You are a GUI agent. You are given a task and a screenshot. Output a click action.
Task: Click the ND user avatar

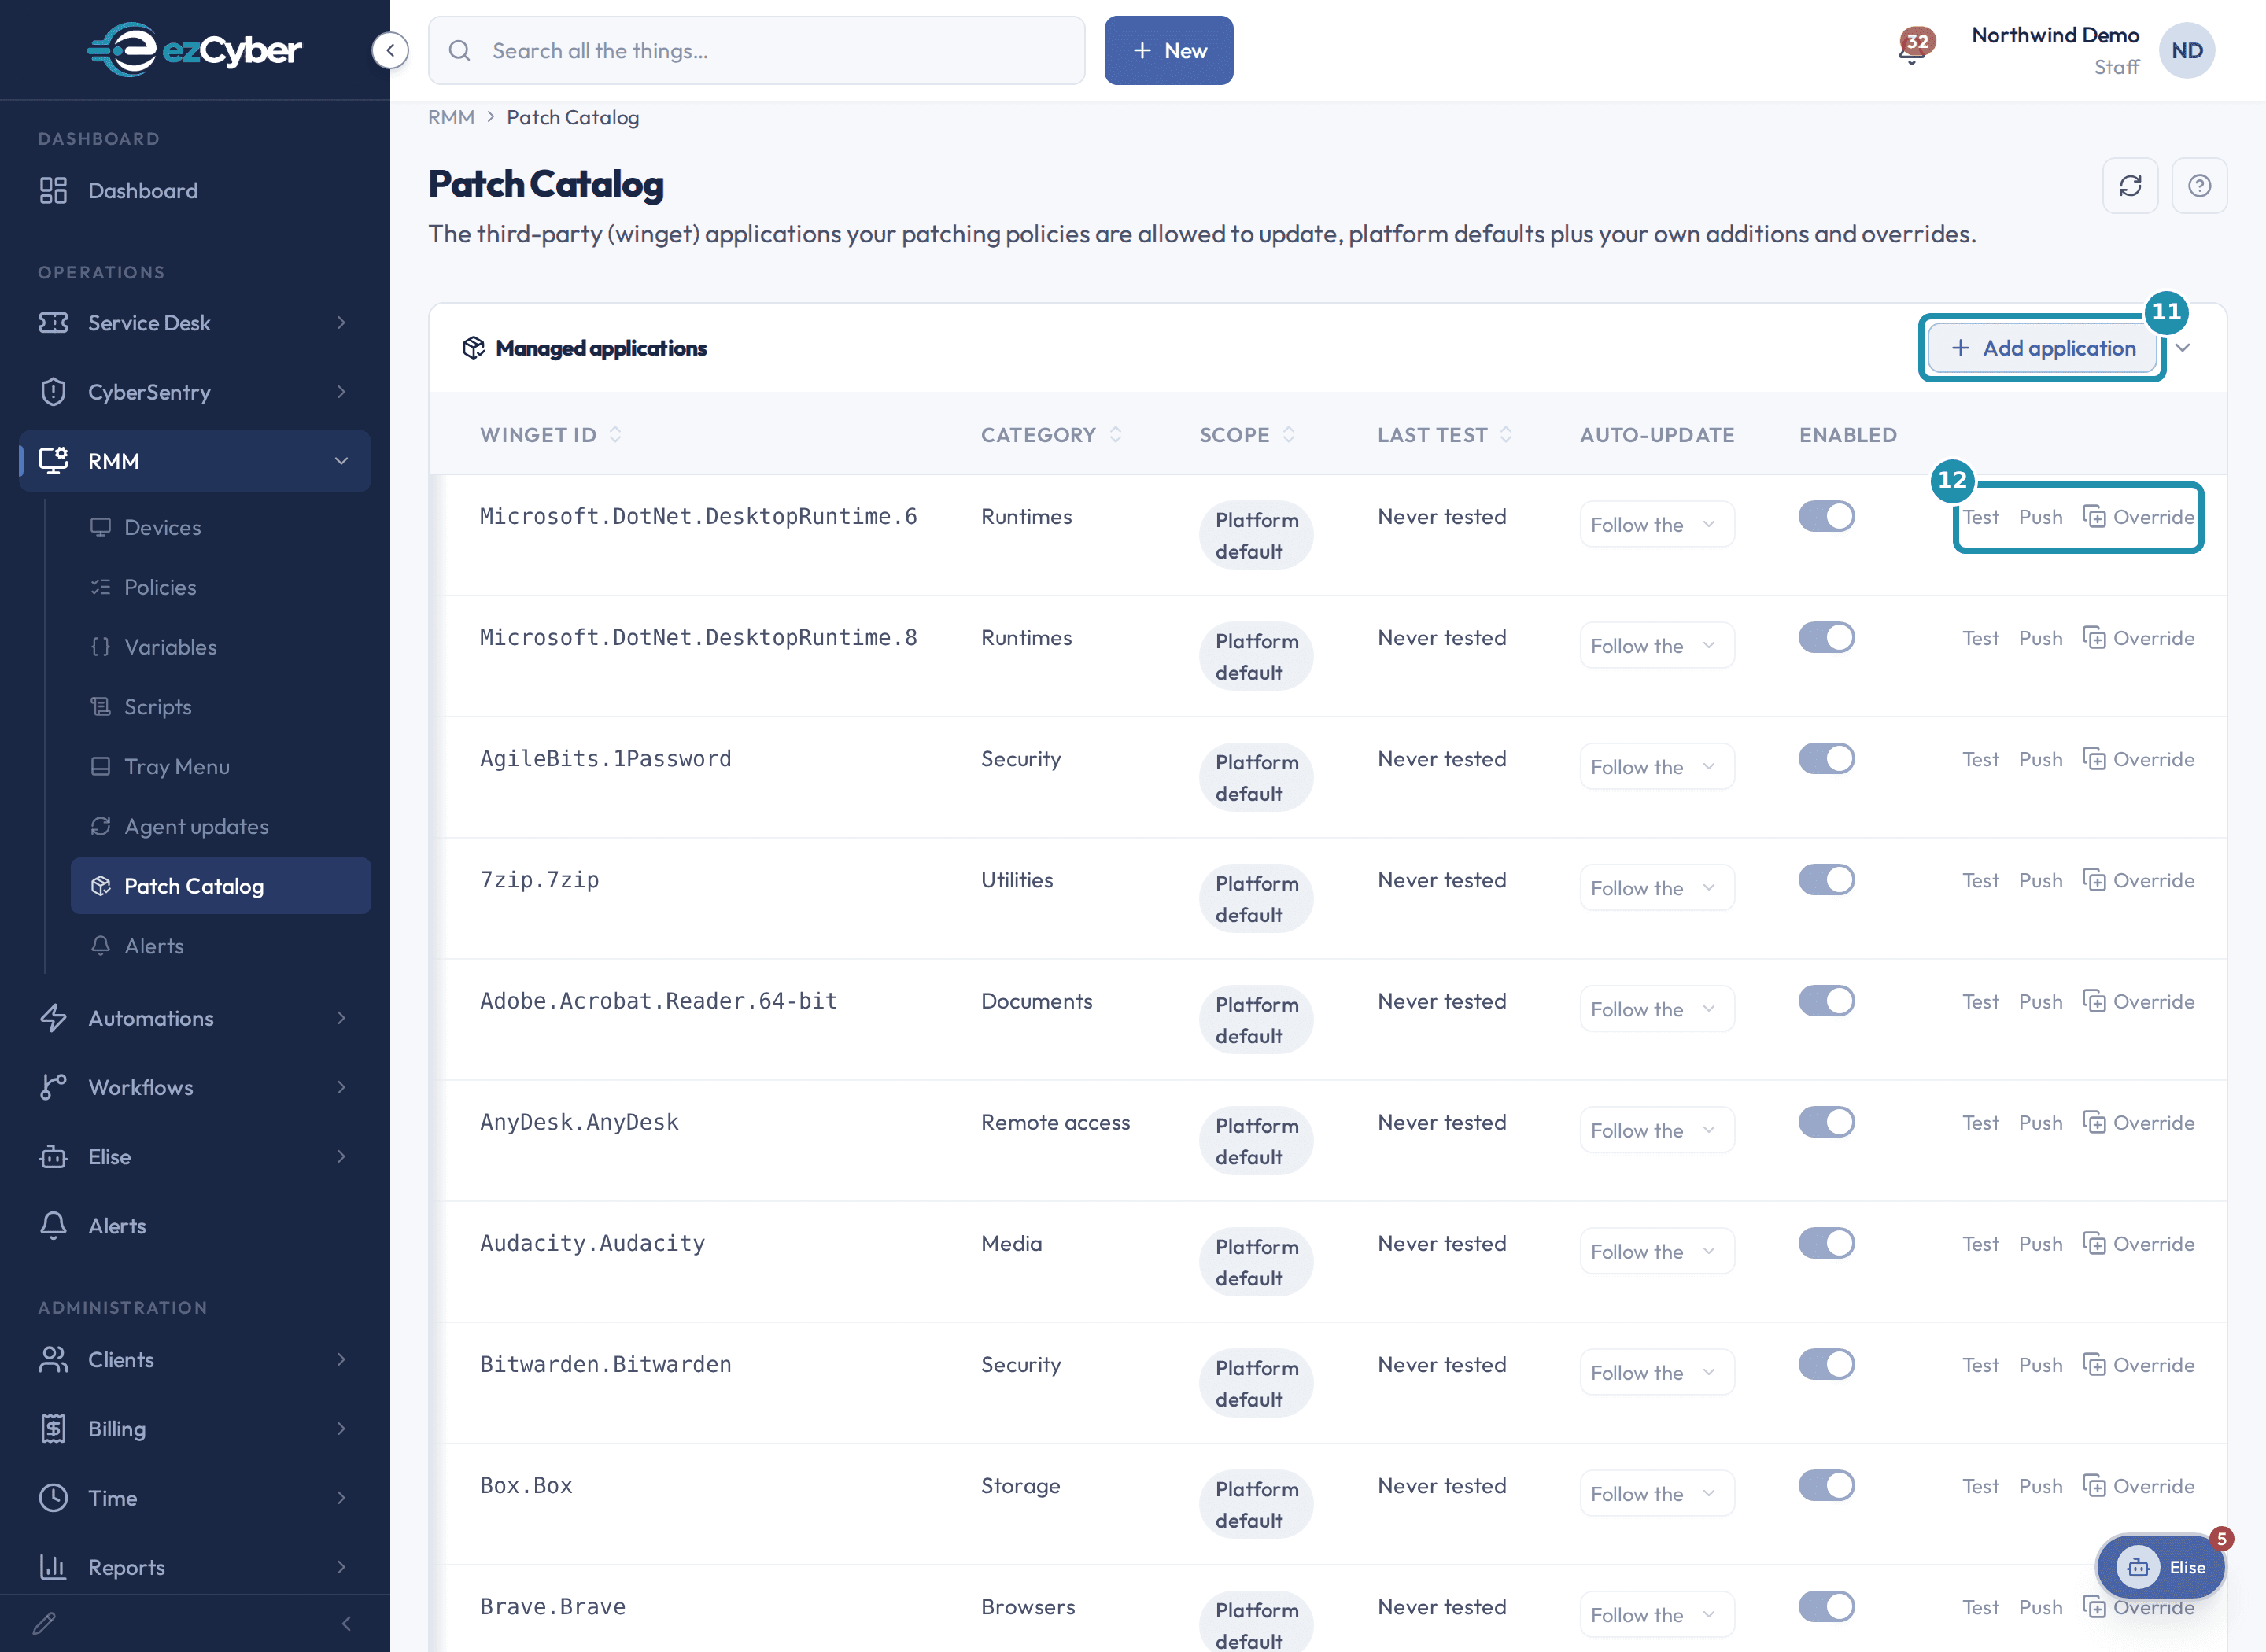(x=2187, y=50)
